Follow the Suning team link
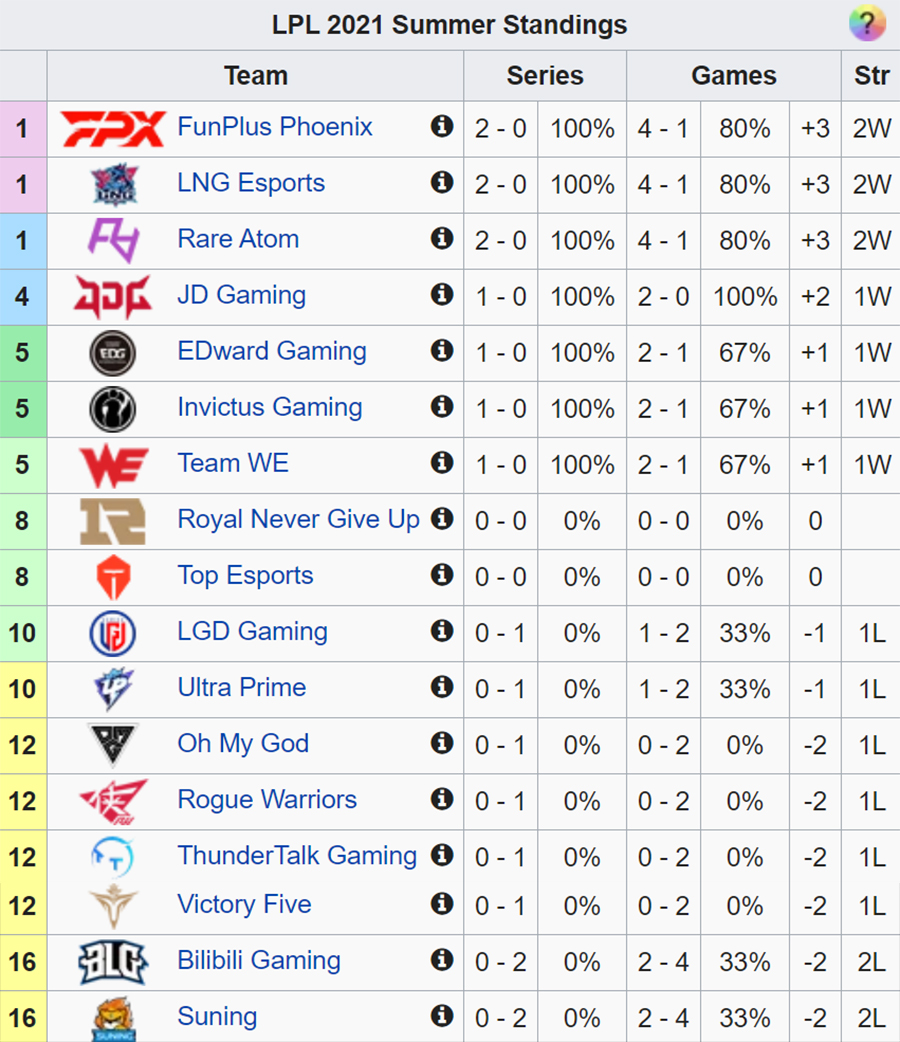 [217, 1017]
